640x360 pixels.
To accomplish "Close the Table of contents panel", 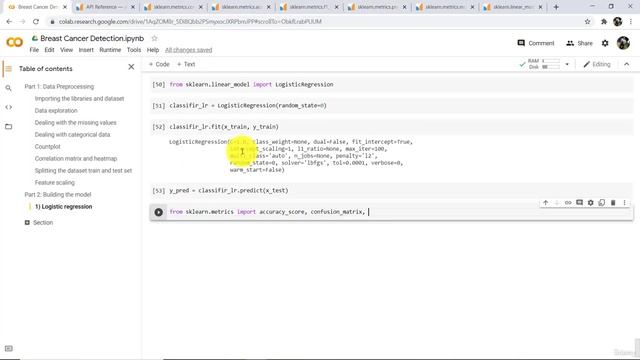I will click(x=131, y=67).
